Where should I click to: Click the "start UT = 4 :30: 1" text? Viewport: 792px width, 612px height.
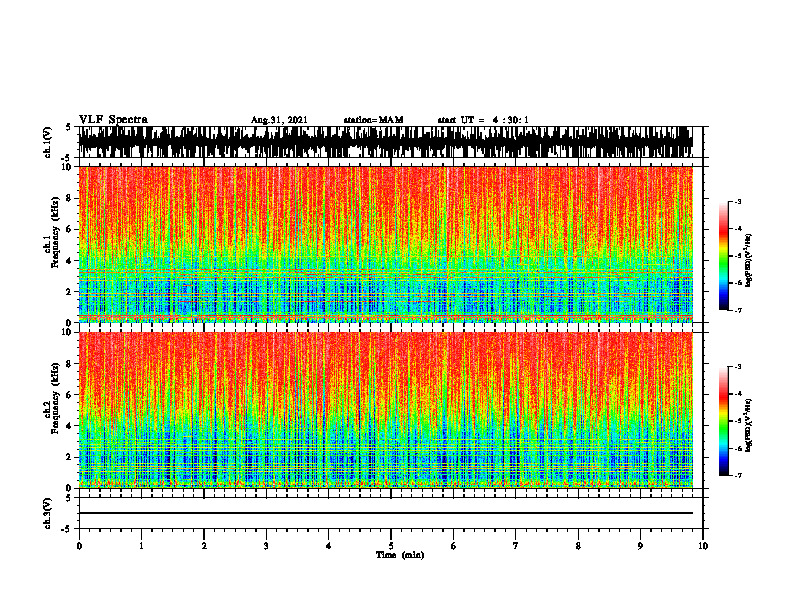[x=483, y=120]
